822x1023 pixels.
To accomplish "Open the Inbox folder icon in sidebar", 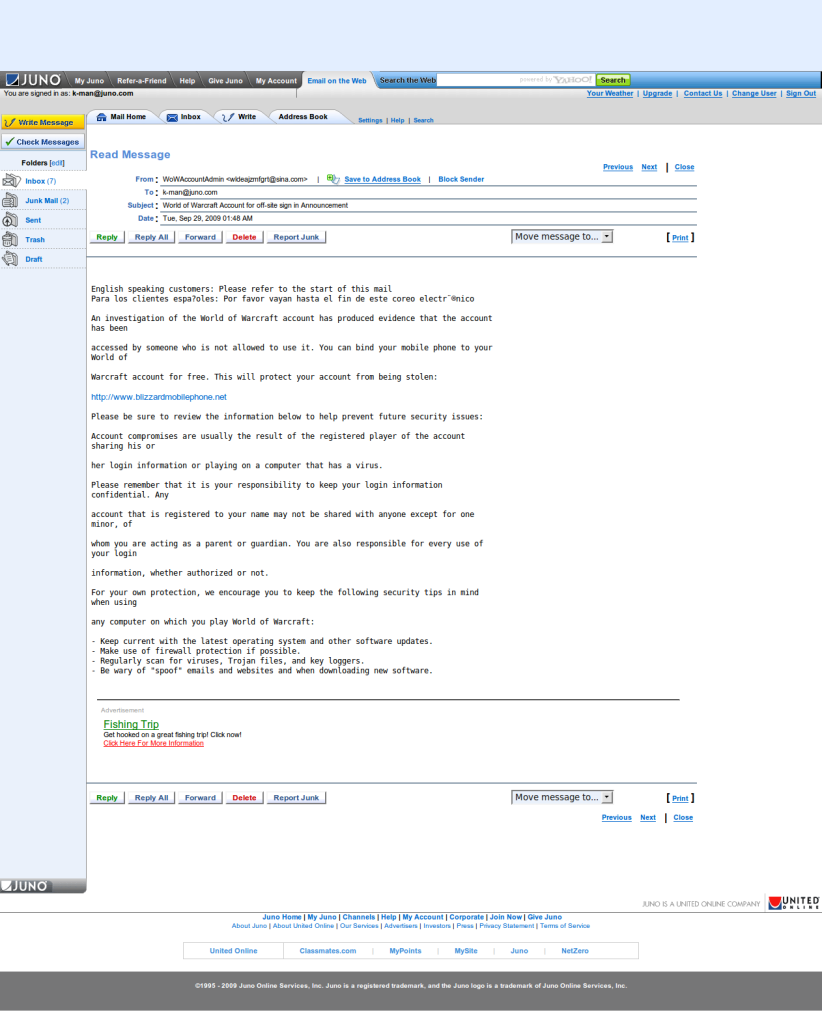I will click(11, 181).
